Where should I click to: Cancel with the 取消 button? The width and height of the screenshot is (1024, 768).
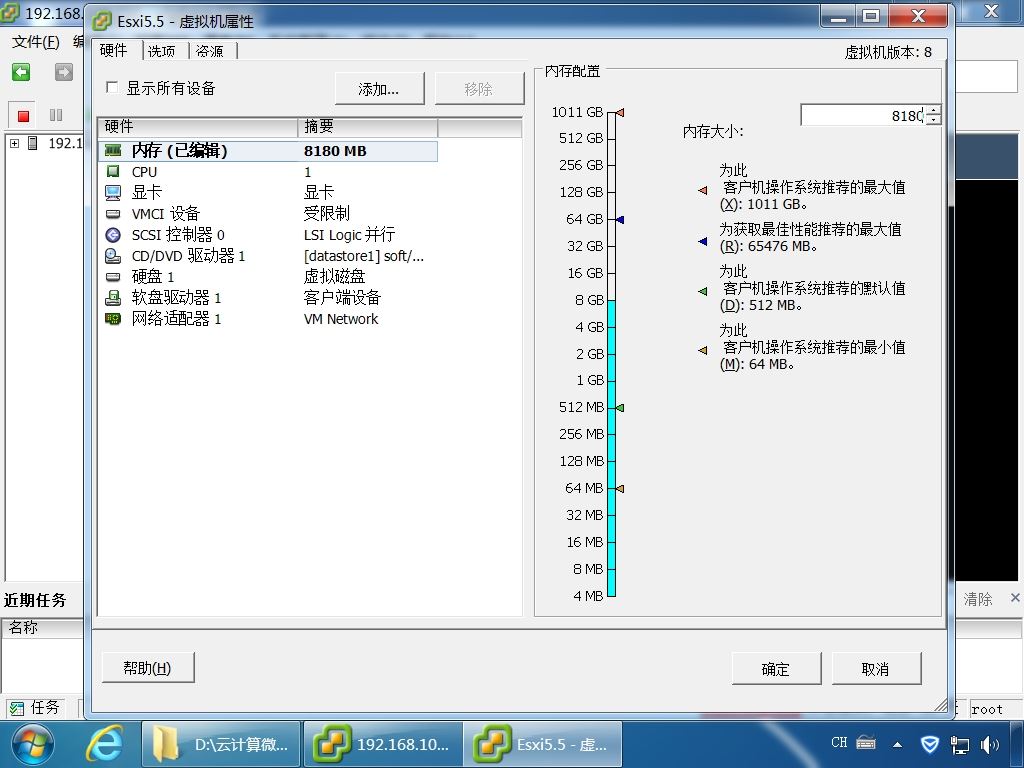[x=876, y=669]
